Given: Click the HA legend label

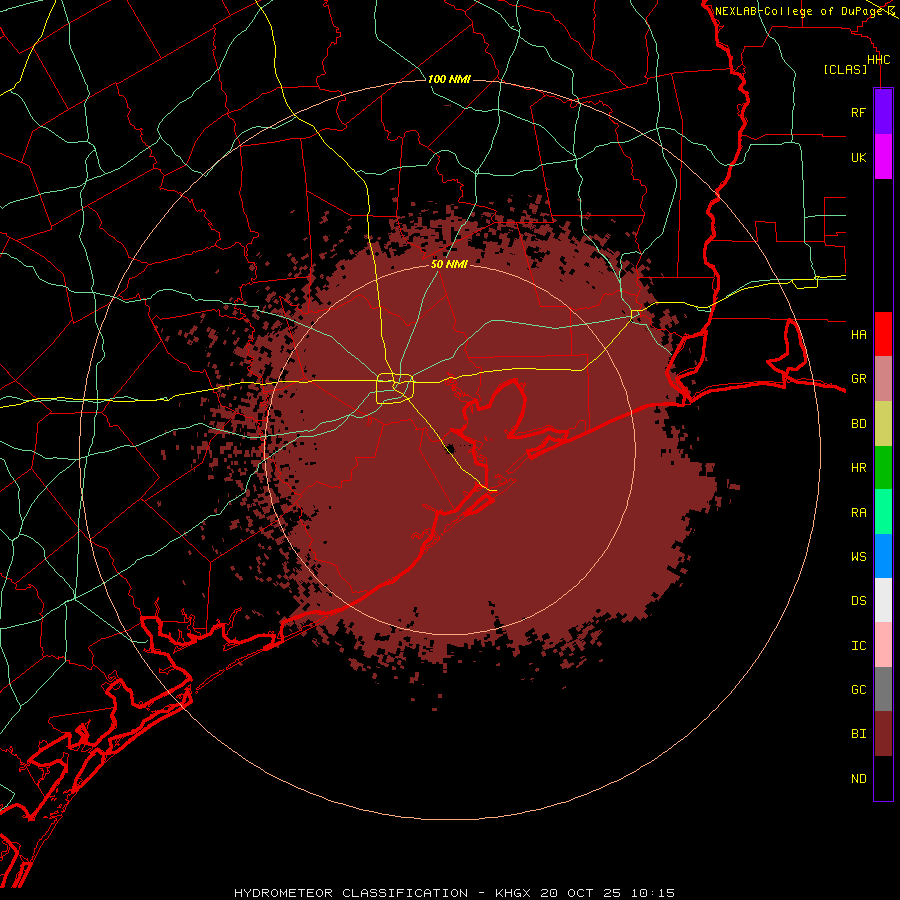Looking at the screenshot, I should point(858,334).
